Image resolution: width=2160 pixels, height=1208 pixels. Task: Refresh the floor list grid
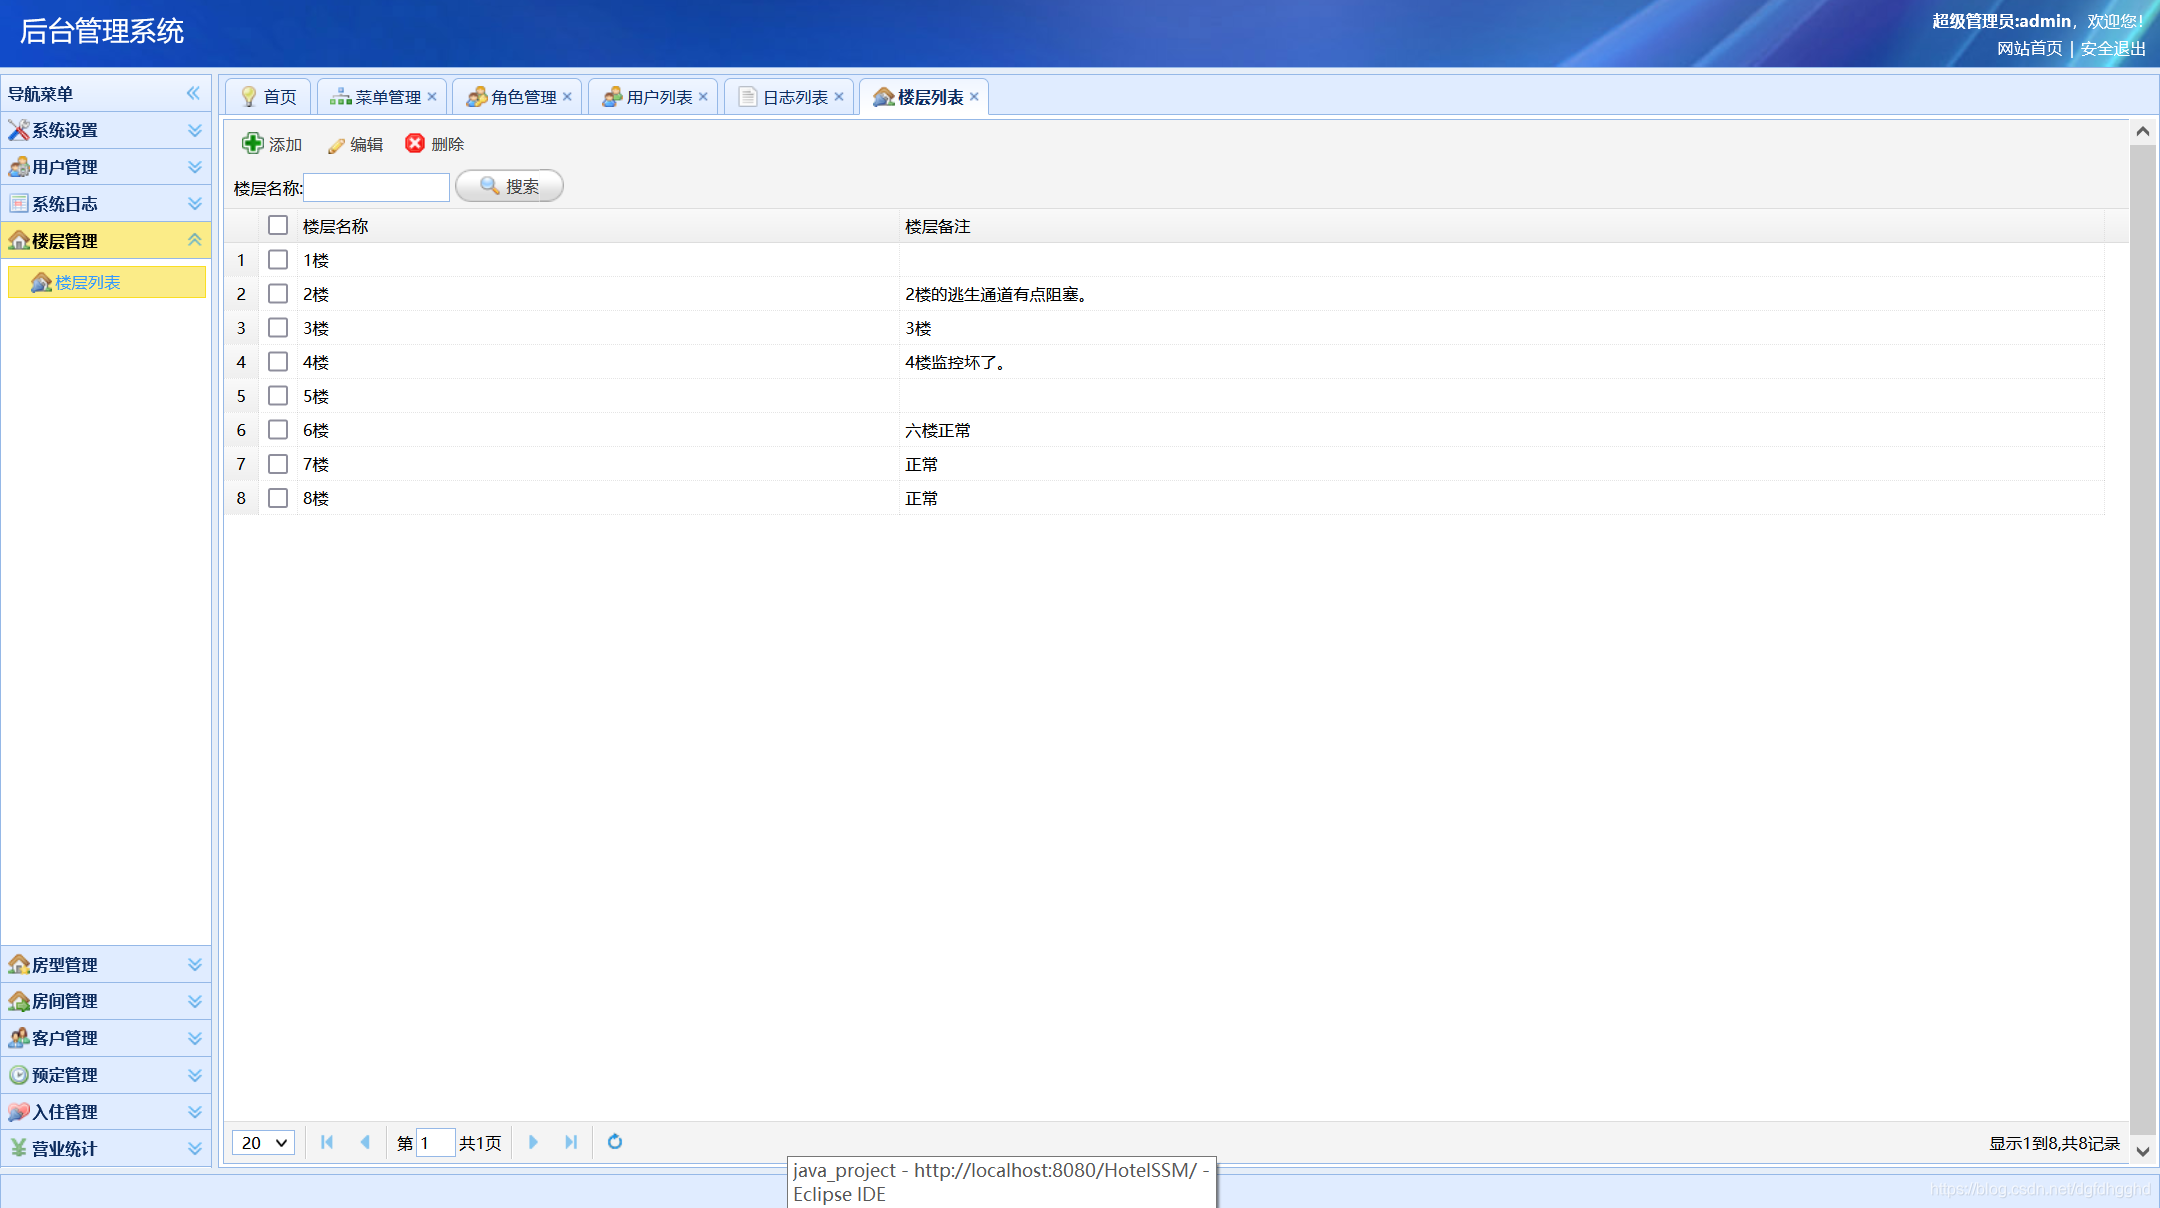(x=615, y=1142)
